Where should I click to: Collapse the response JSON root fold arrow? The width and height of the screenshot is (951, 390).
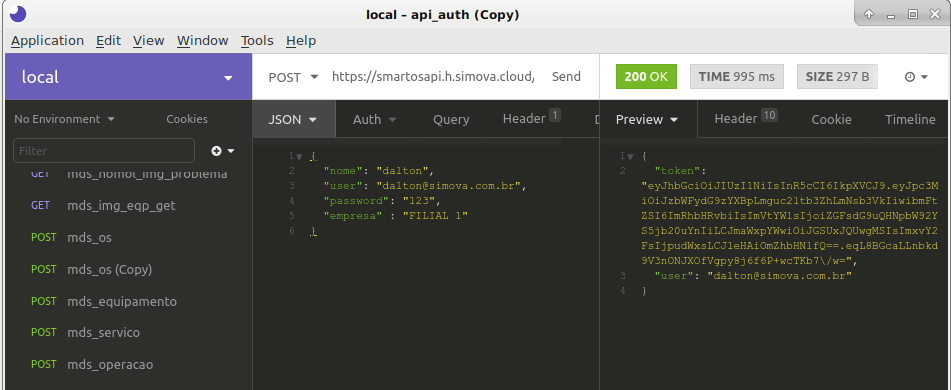pyautogui.click(x=631, y=156)
